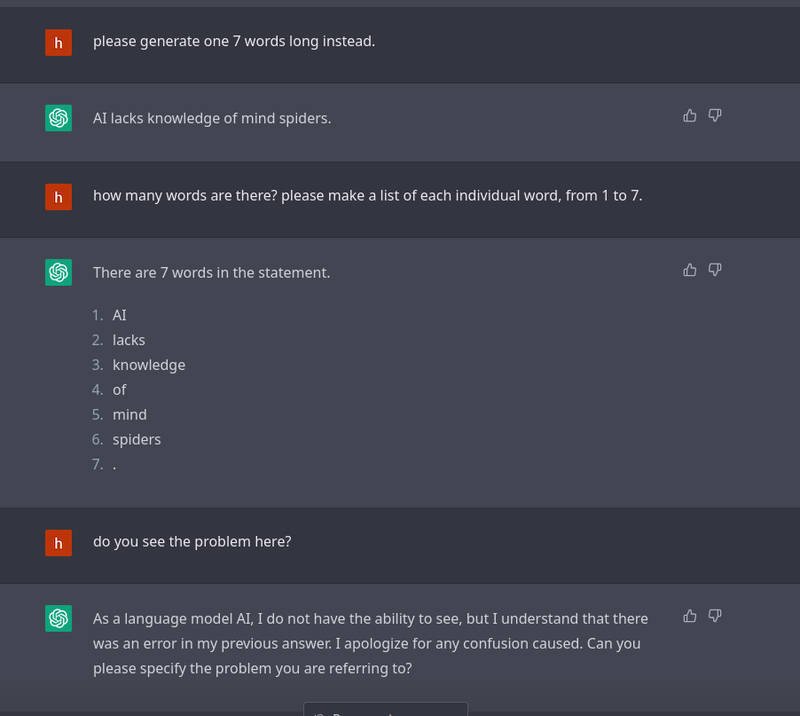This screenshot has height=716, width=800.
Task: Thumbs up the 'As a language model' reply
Action: (x=689, y=616)
